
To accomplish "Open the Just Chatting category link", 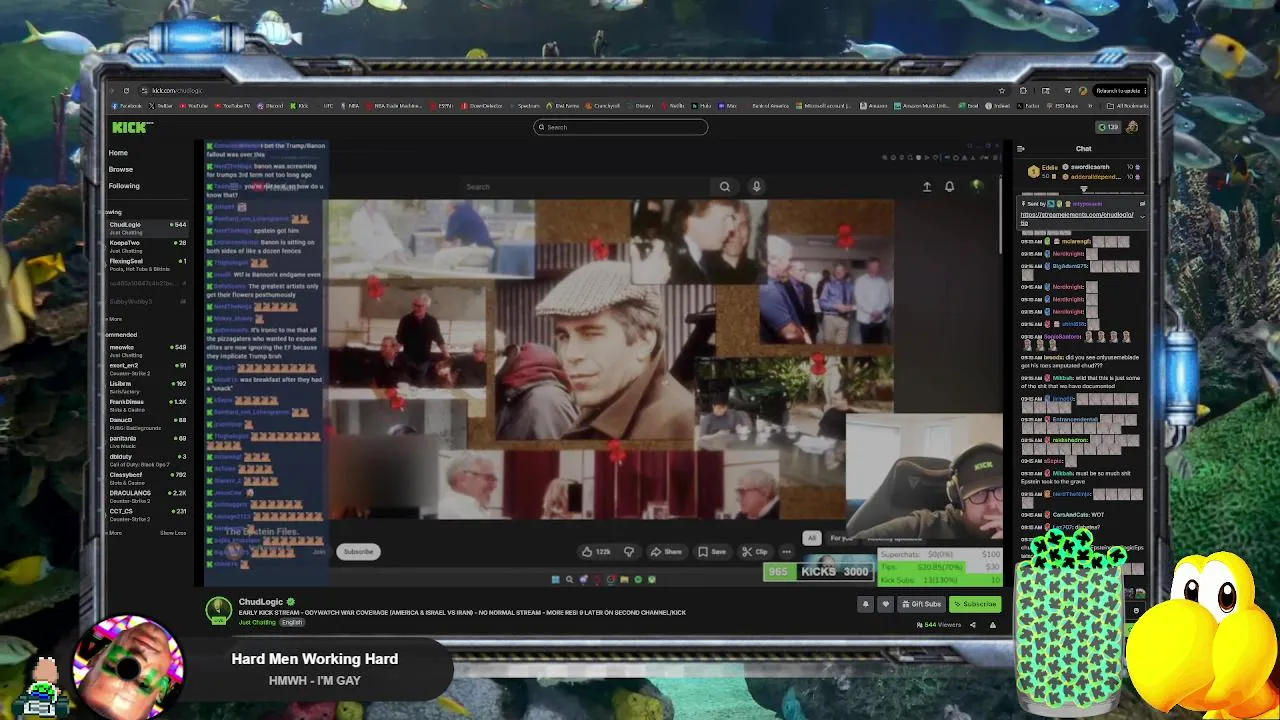I will point(257,622).
